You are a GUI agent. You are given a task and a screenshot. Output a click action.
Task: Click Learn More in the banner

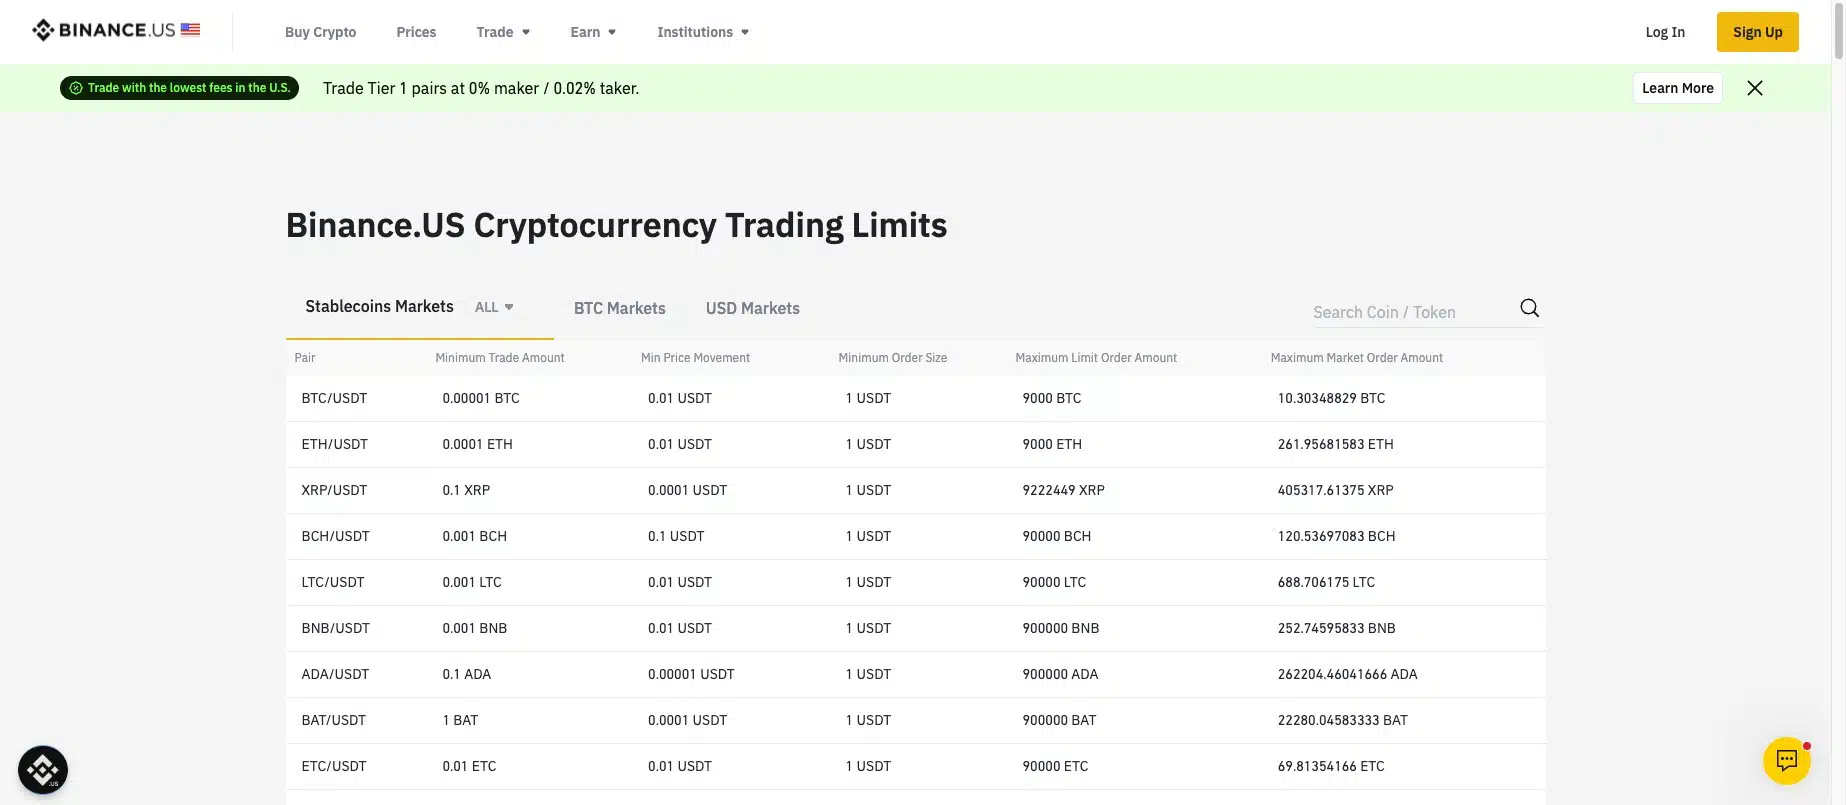point(1678,88)
